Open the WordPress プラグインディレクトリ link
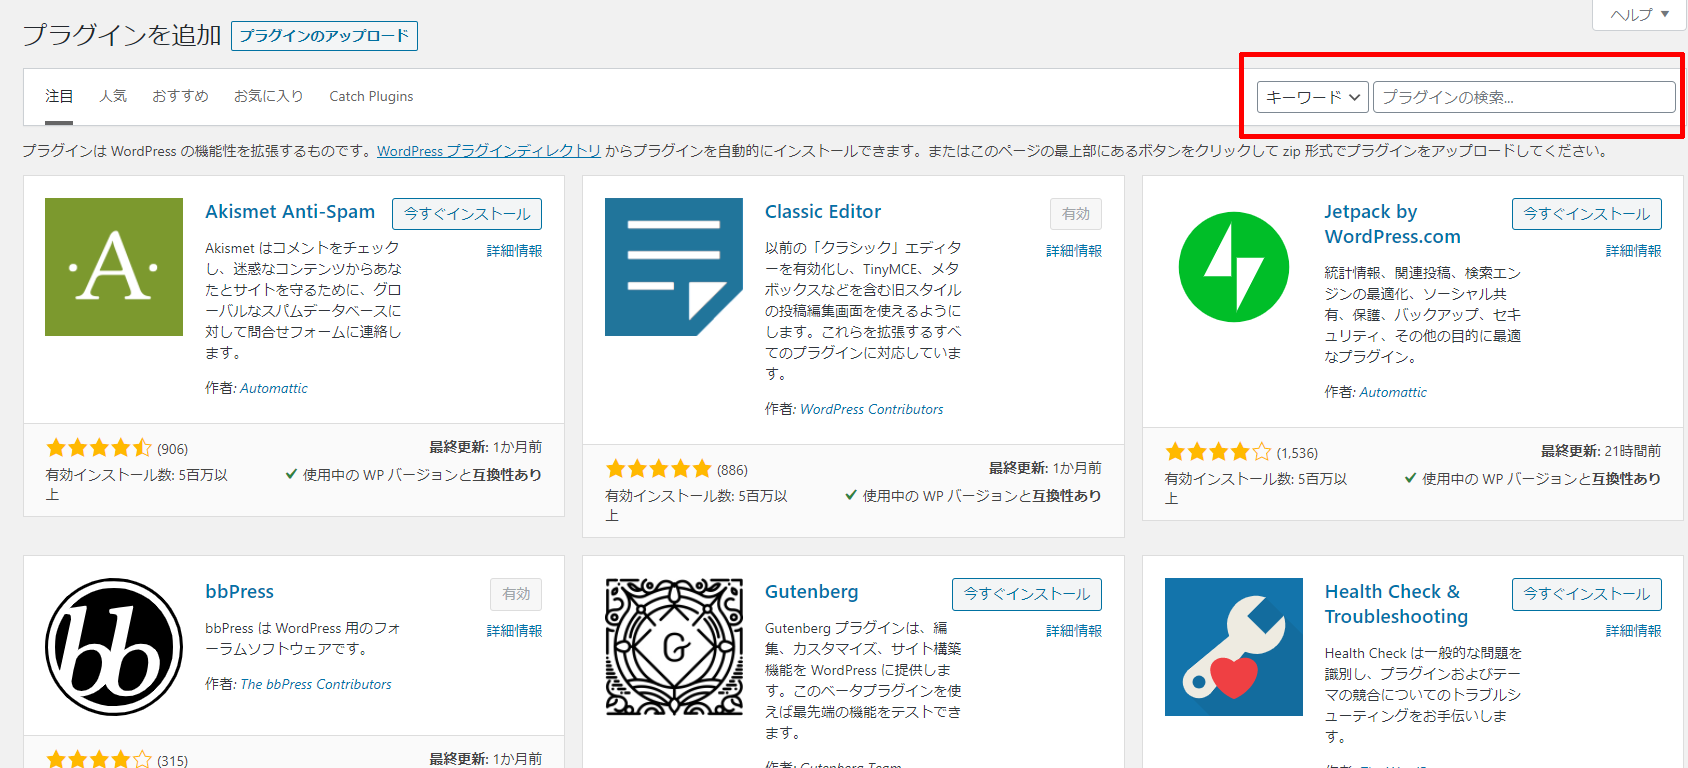1688x768 pixels. 489,151
